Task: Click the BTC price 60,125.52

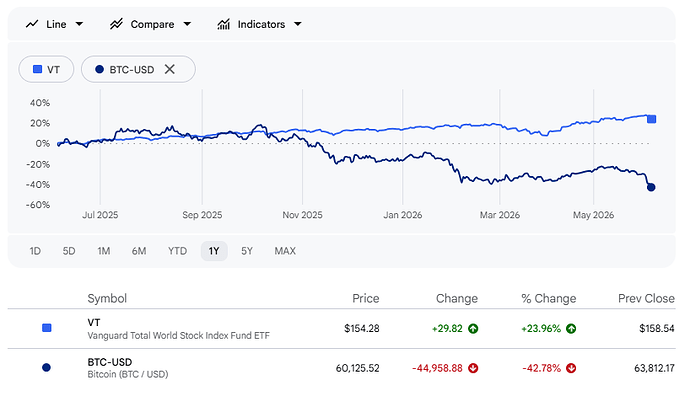Action: coord(357,368)
